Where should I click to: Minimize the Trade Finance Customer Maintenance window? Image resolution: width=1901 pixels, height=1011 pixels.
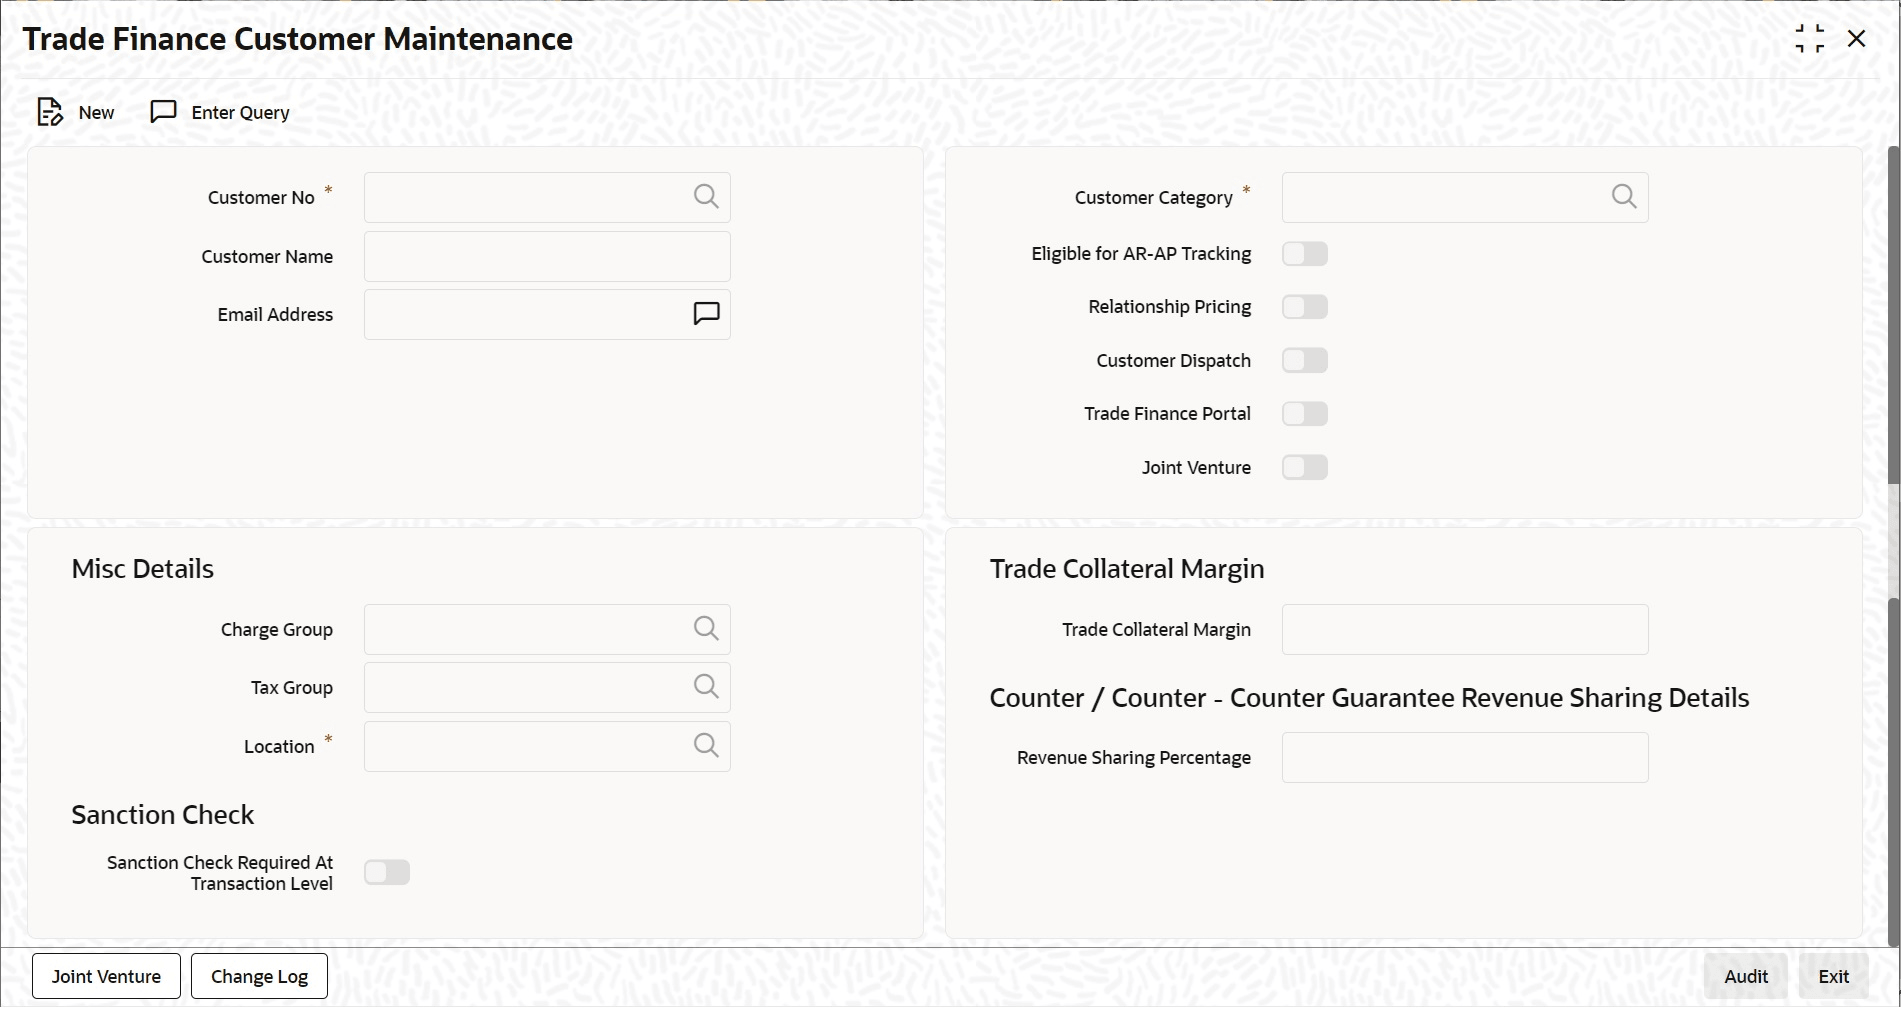point(1809,39)
